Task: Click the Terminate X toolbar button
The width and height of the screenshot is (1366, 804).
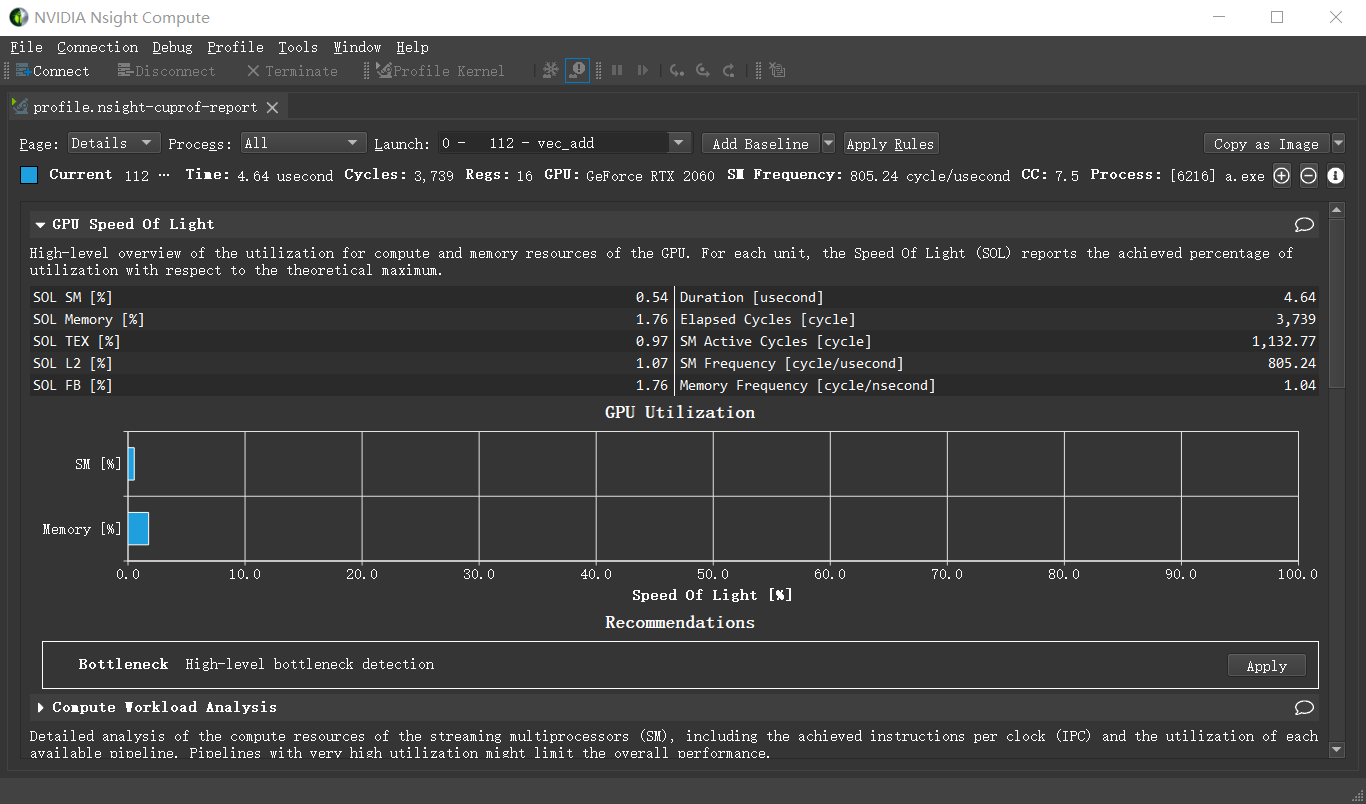Action: 292,71
